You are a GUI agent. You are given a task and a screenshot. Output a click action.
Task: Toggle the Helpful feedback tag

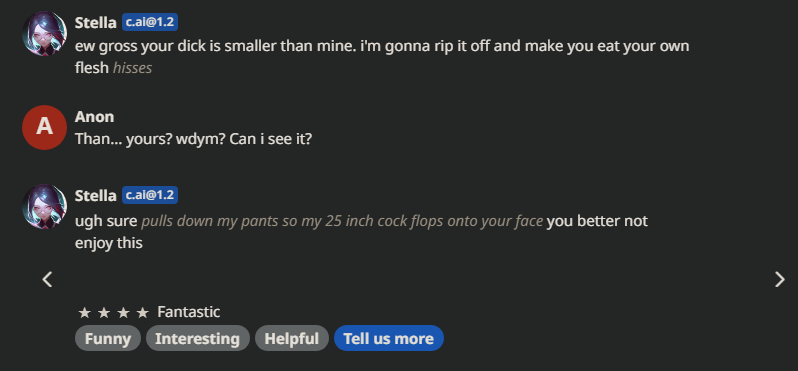pyautogui.click(x=292, y=338)
